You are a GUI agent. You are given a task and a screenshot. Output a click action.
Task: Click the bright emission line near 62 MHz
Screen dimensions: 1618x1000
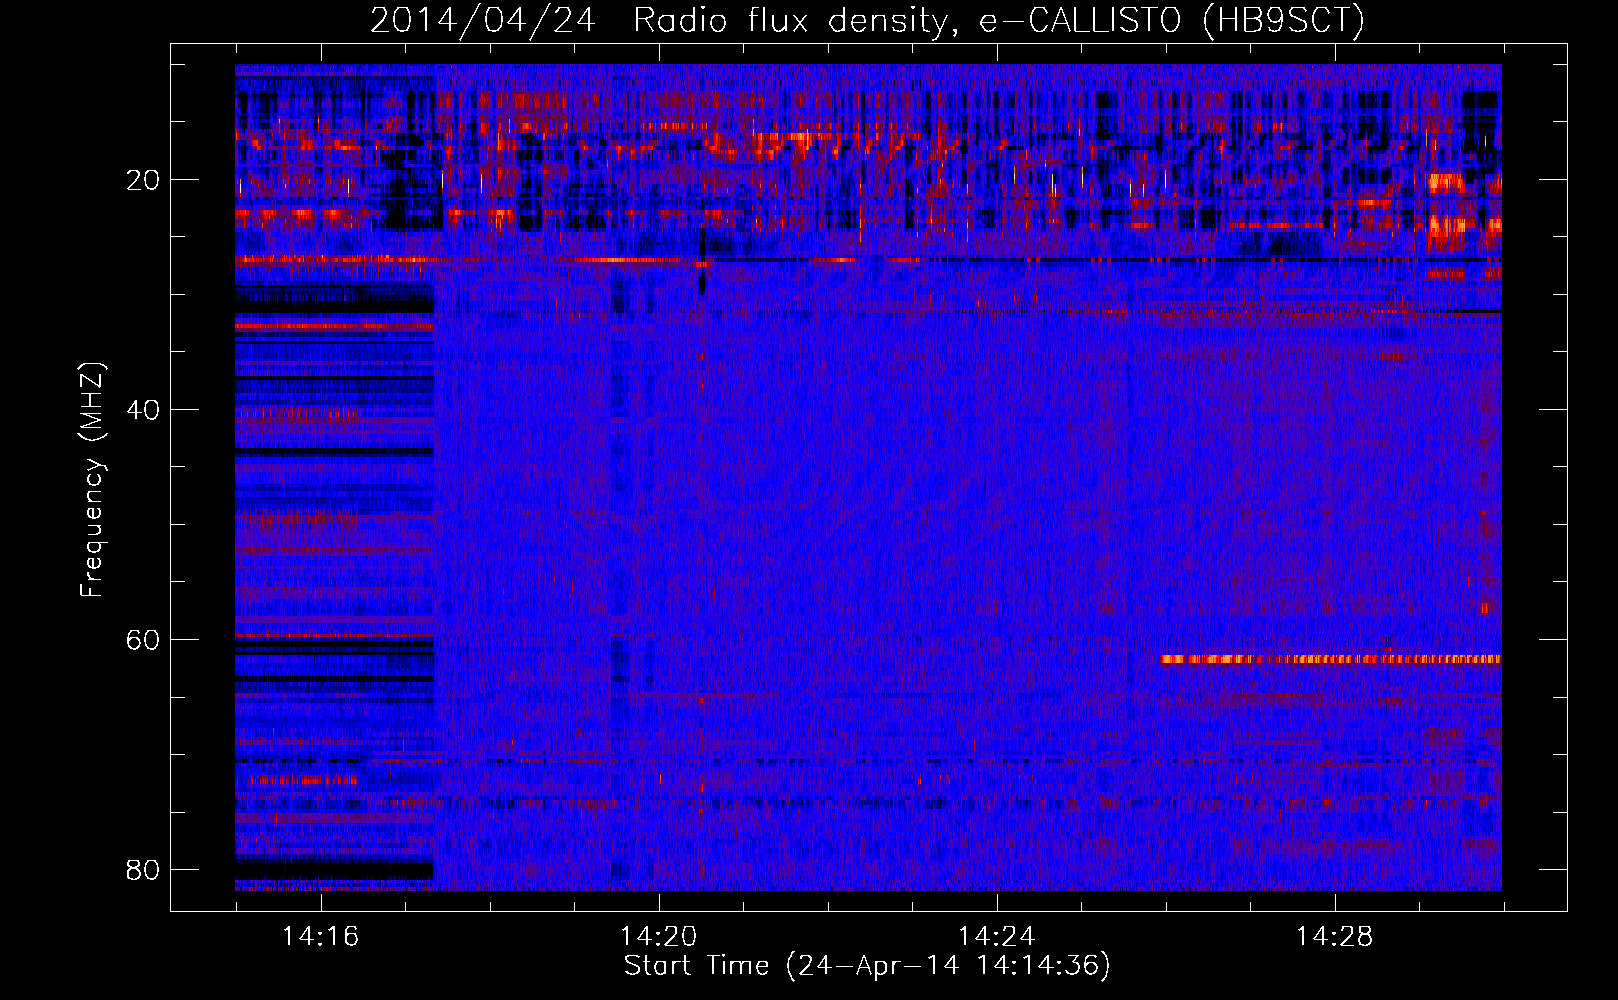[x=1330, y=659]
